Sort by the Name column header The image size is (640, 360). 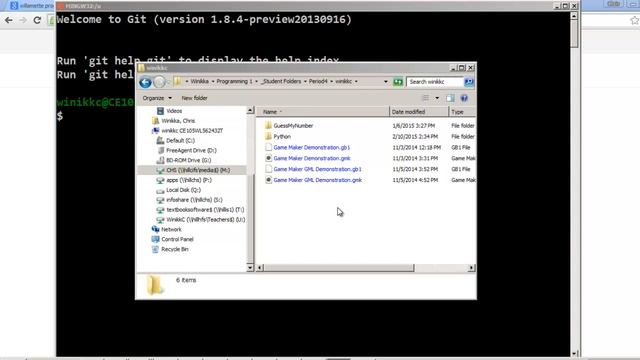tap(322, 112)
